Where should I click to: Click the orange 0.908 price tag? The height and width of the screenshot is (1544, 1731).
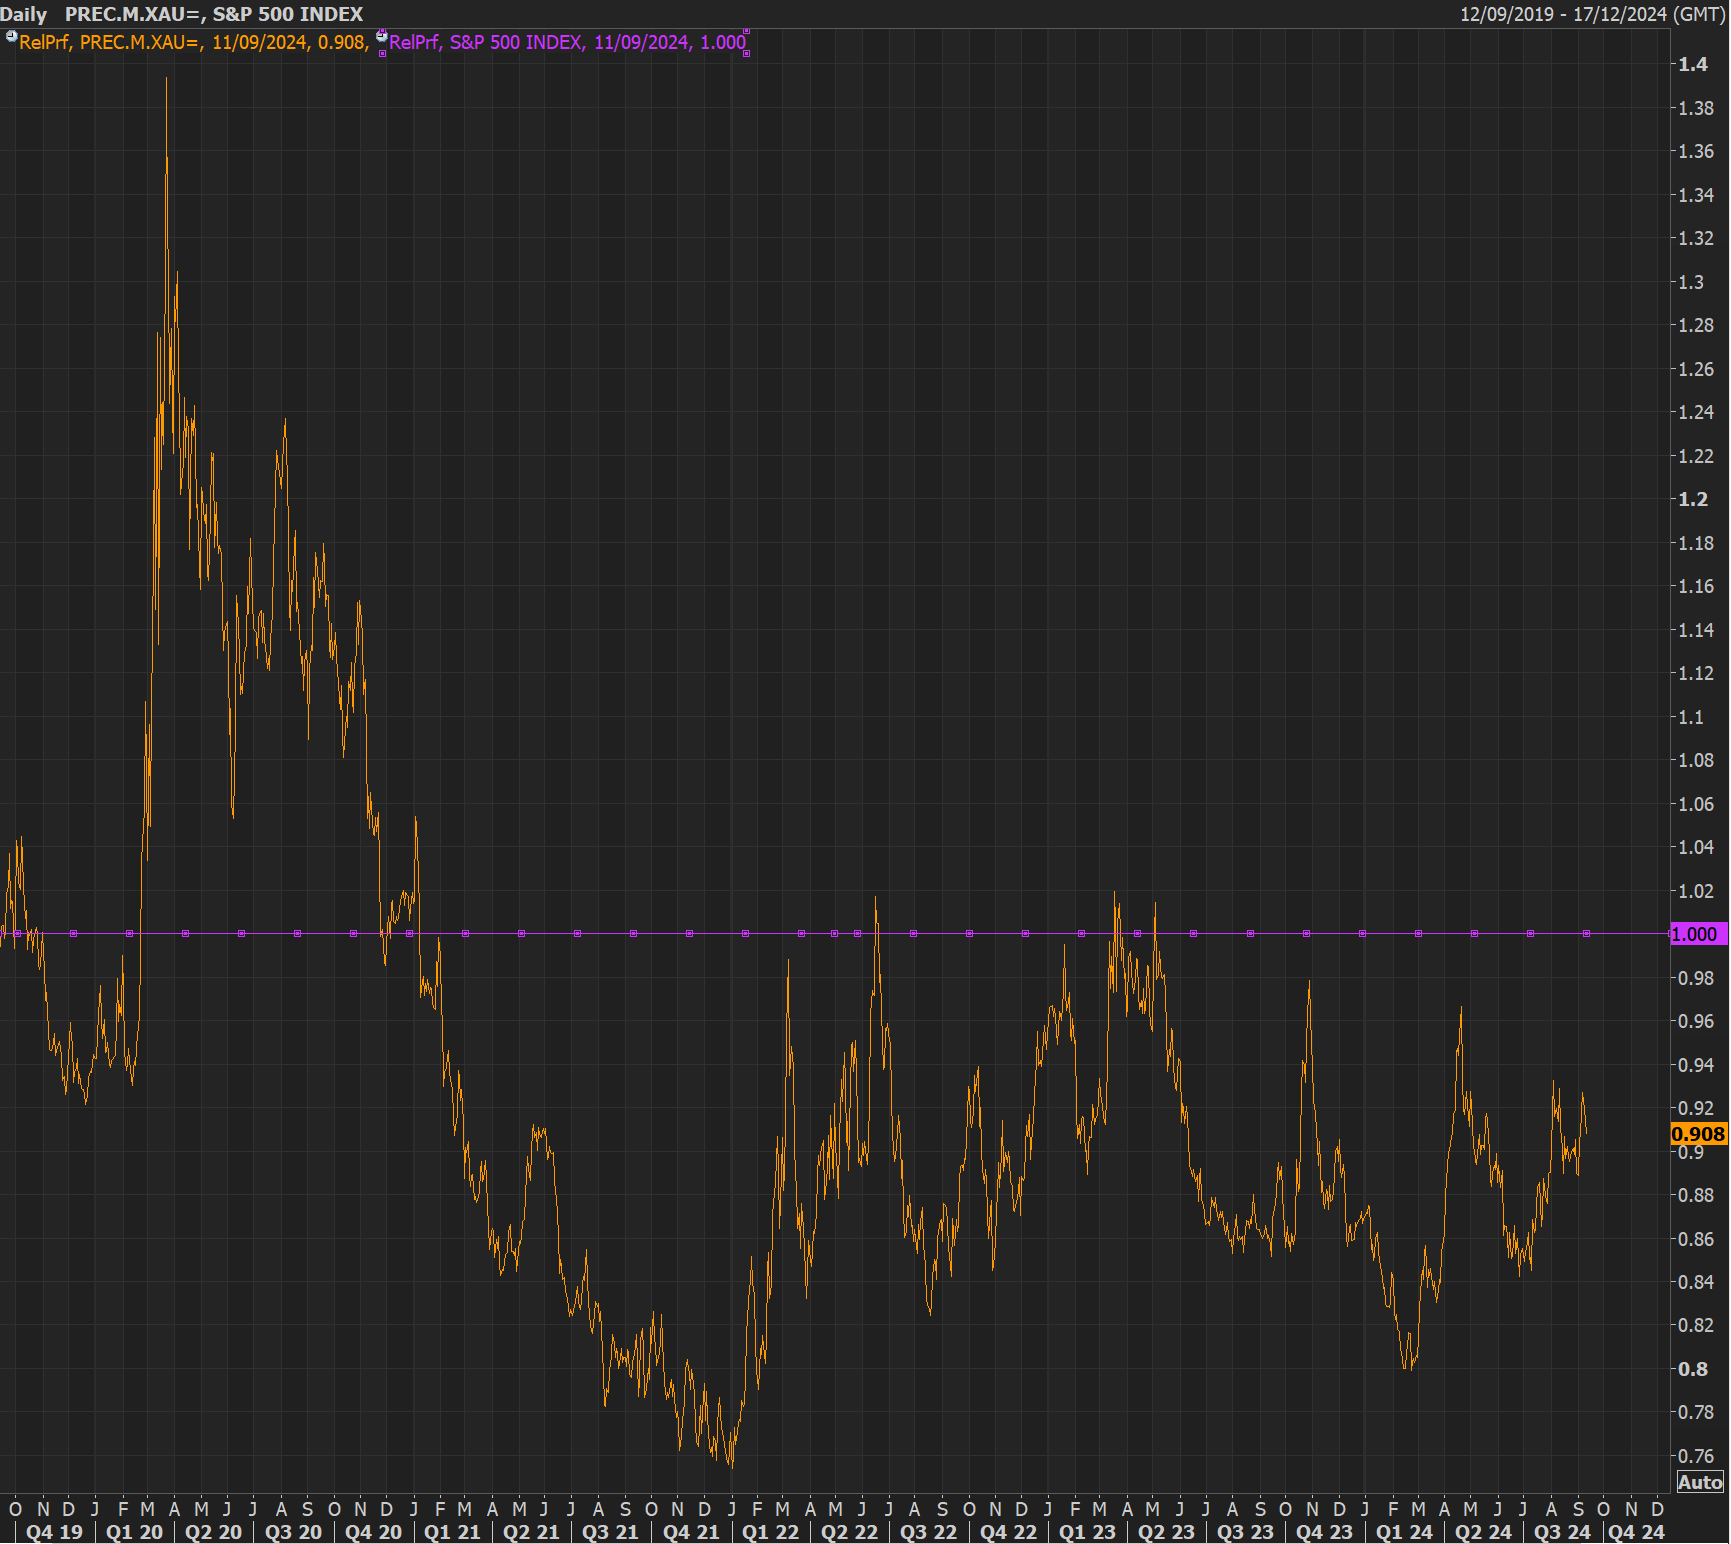click(x=1698, y=1134)
